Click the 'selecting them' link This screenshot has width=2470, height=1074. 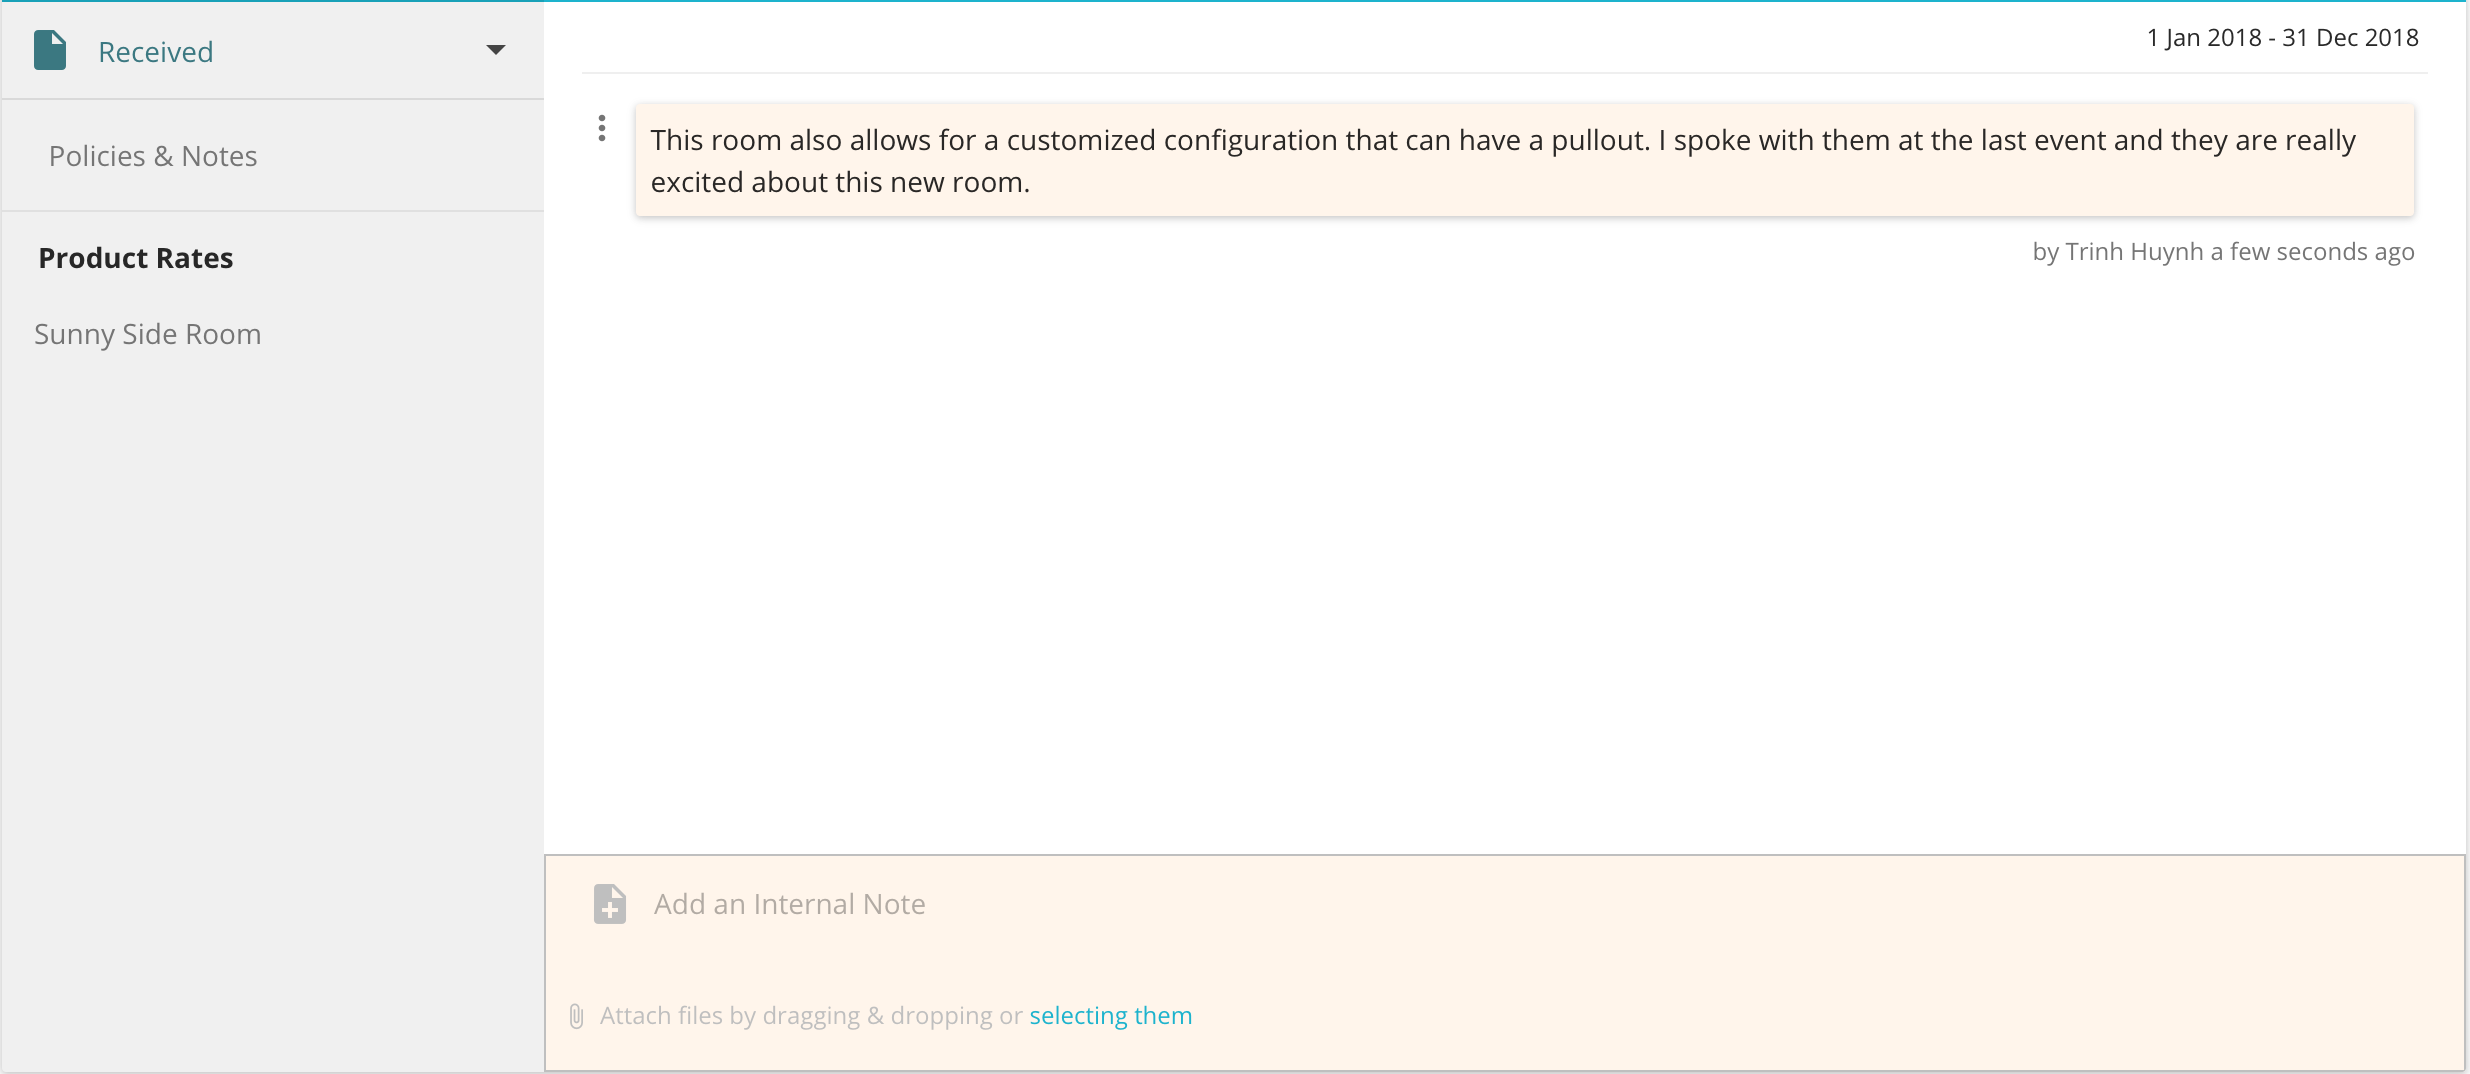point(1111,1016)
